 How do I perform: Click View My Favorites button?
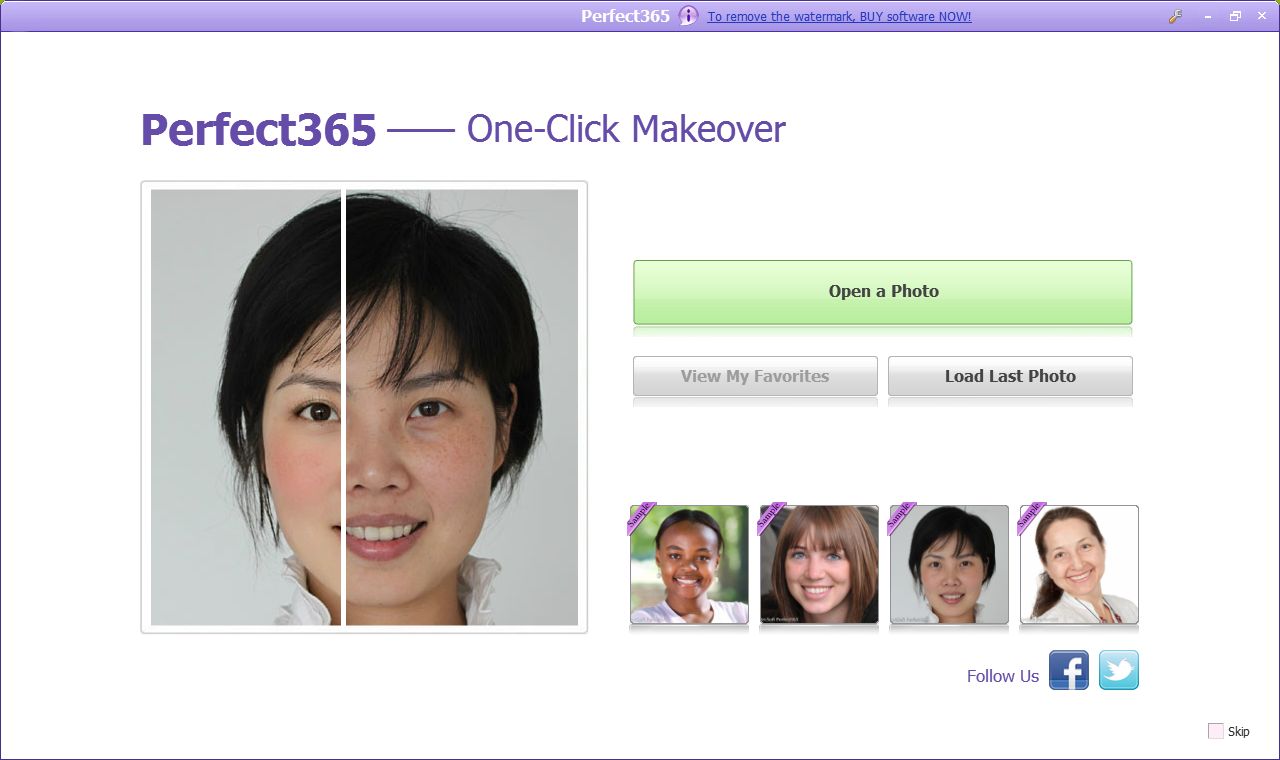point(755,376)
